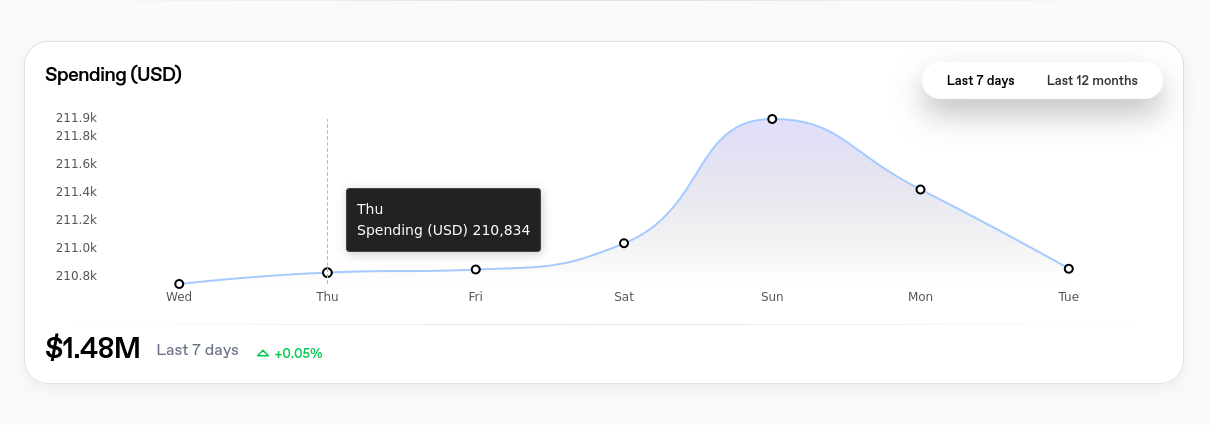Viewport: 1210px width, 425px height.
Task: Click the 210.8k y-axis label
Action: pos(76,276)
